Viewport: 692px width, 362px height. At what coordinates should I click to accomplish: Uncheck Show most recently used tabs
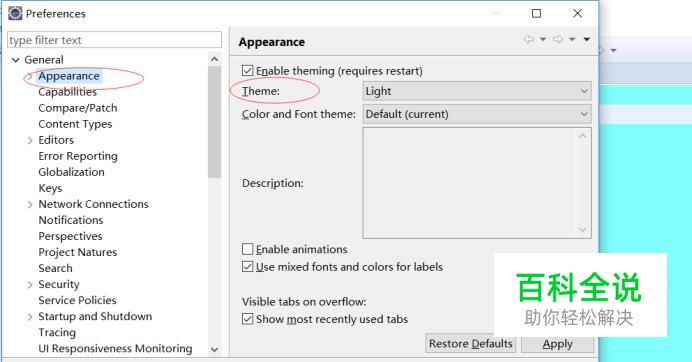(x=248, y=319)
